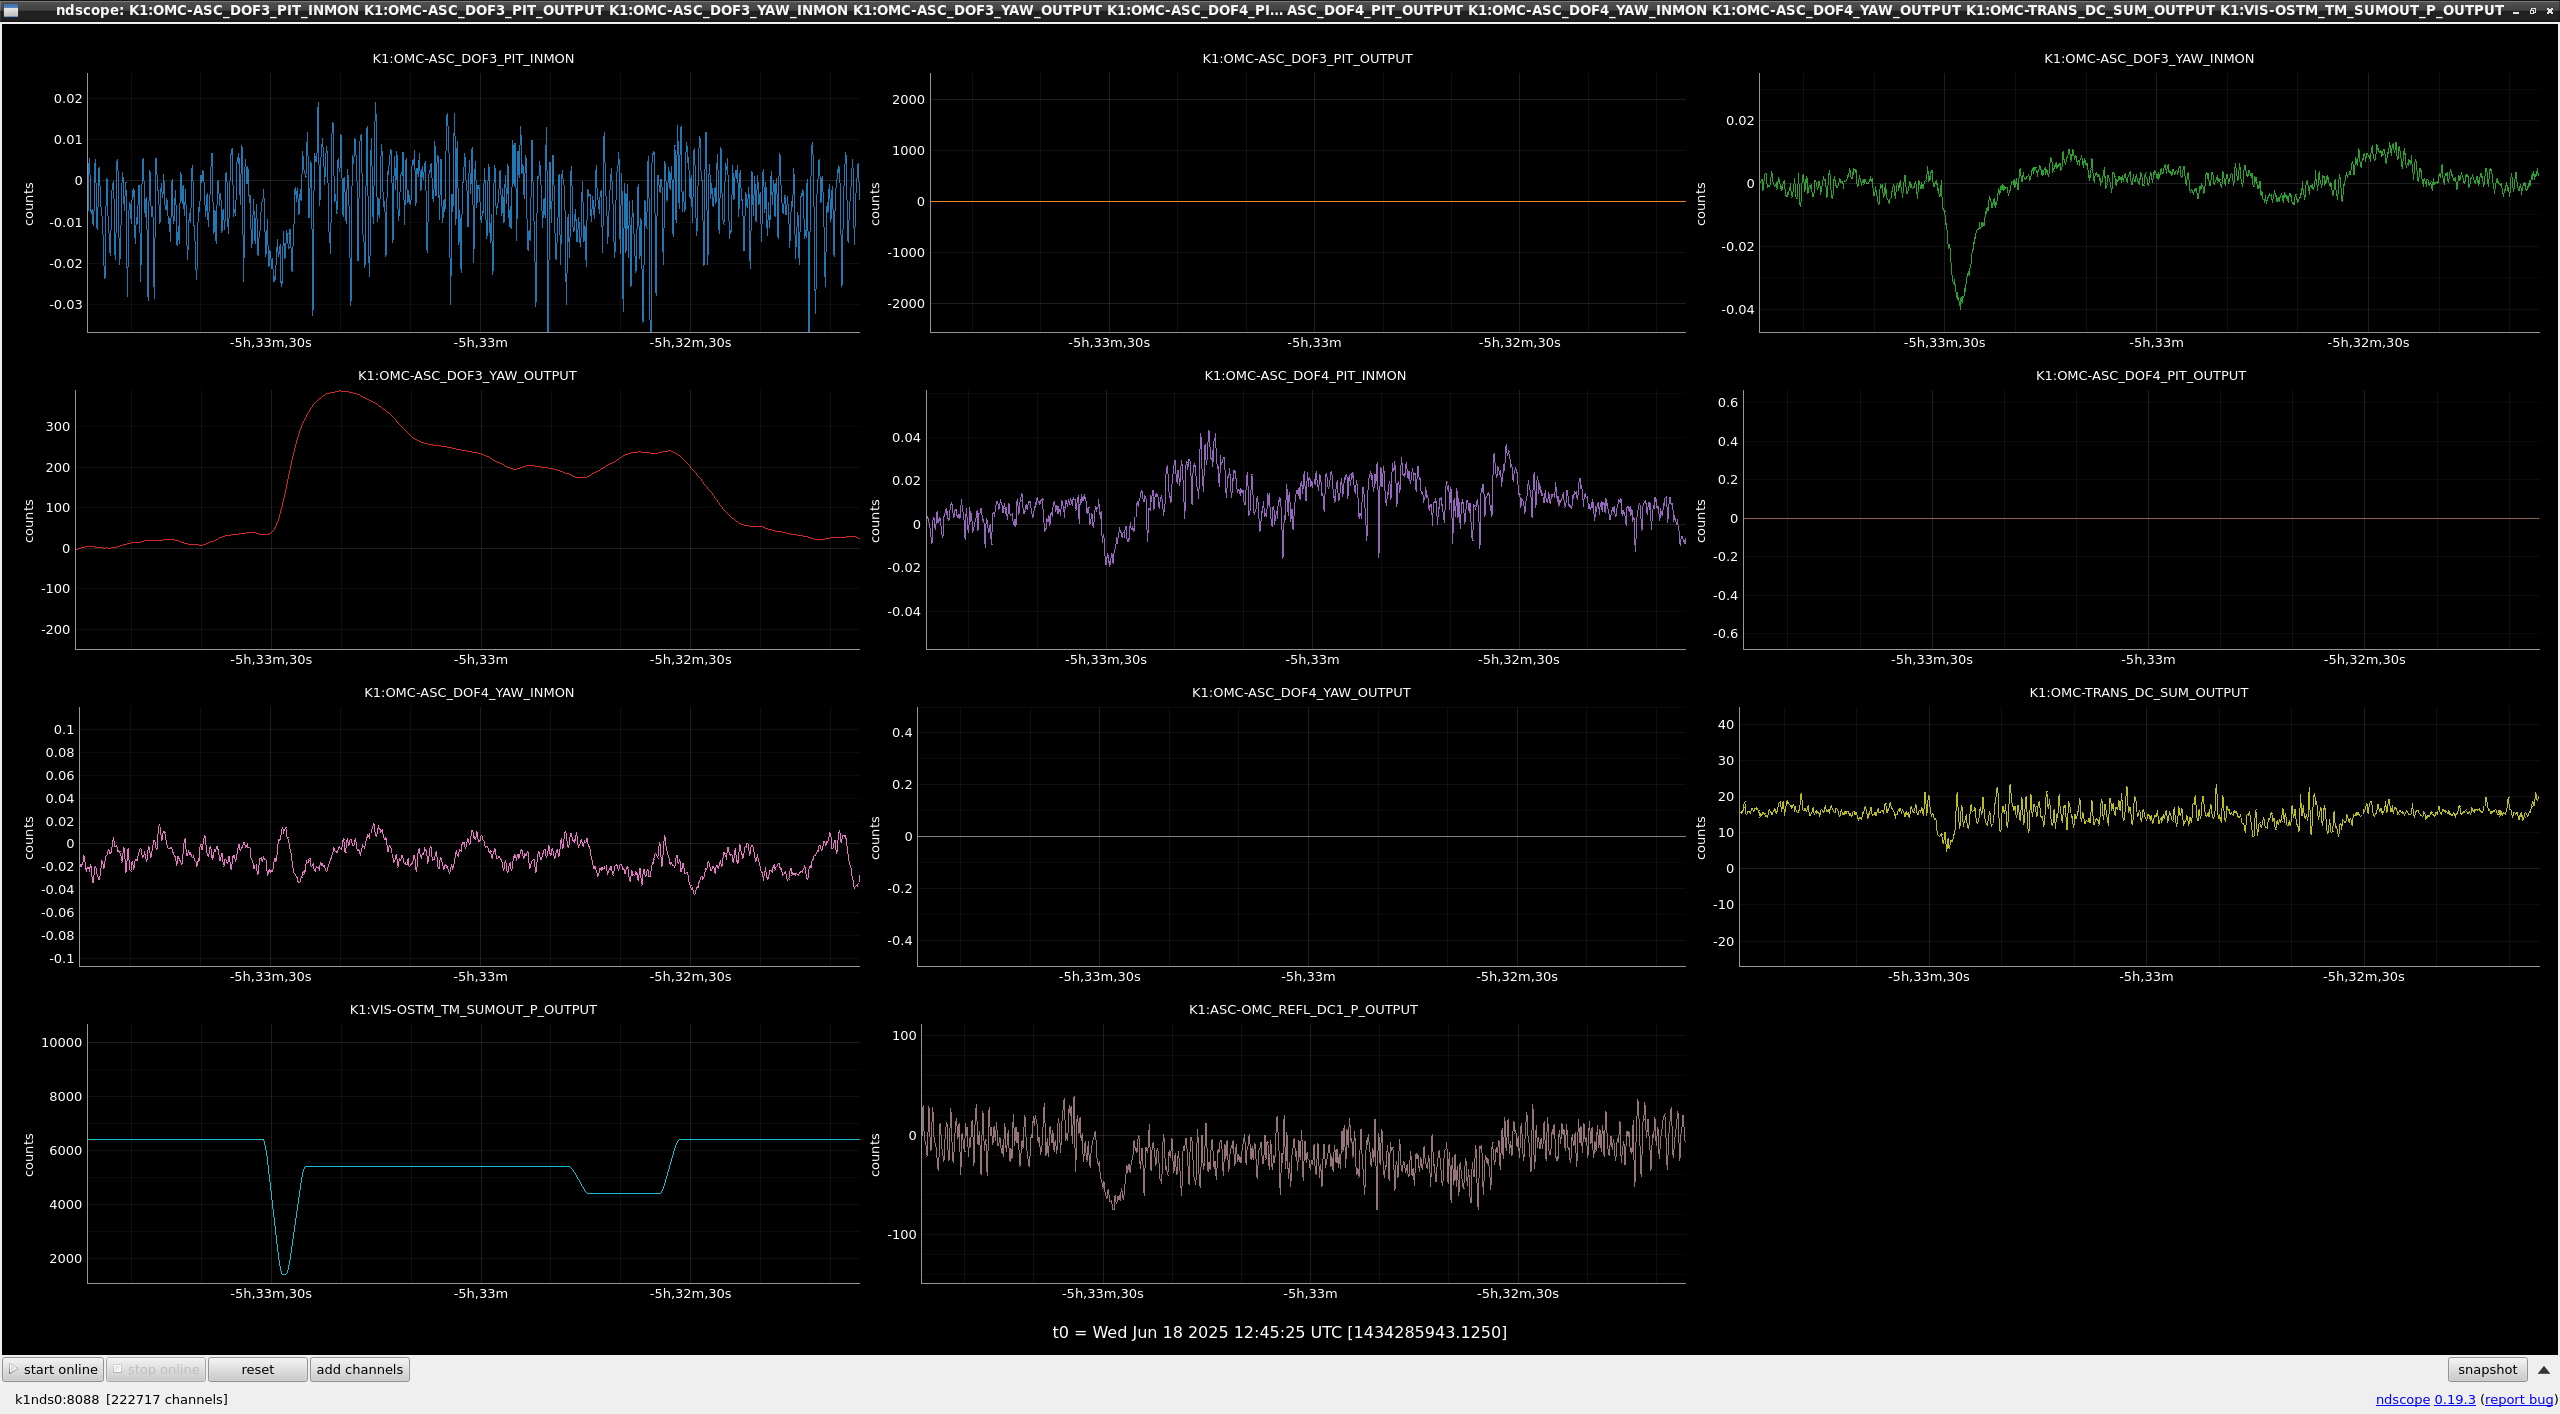Open the report bug link

[x=2518, y=1399]
